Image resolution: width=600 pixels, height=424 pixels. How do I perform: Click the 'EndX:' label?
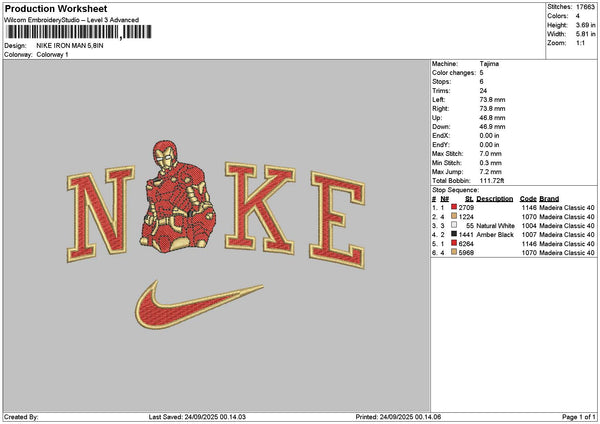(x=441, y=136)
